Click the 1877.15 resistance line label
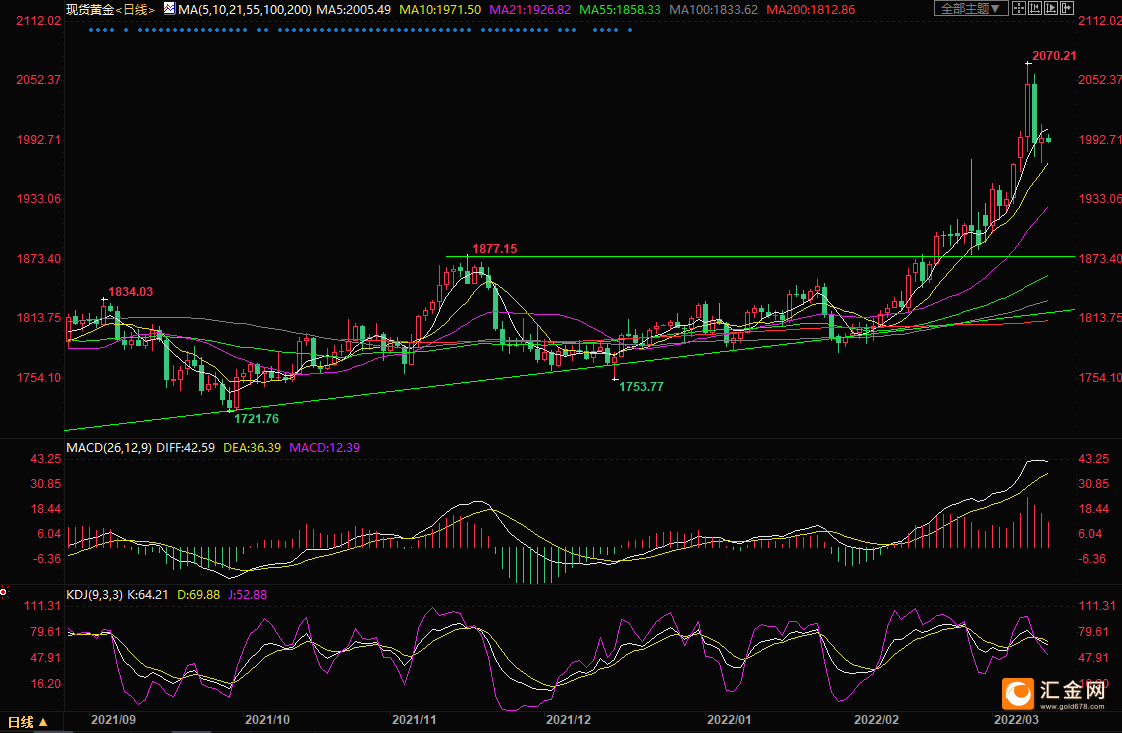Image resolution: width=1122 pixels, height=733 pixels. [x=495, y=247]
